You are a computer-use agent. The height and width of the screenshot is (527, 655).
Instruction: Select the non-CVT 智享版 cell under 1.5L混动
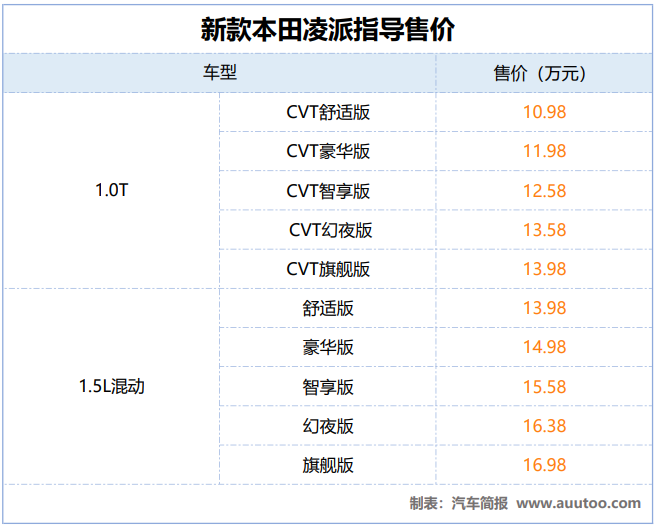click(x=328, y=387)
